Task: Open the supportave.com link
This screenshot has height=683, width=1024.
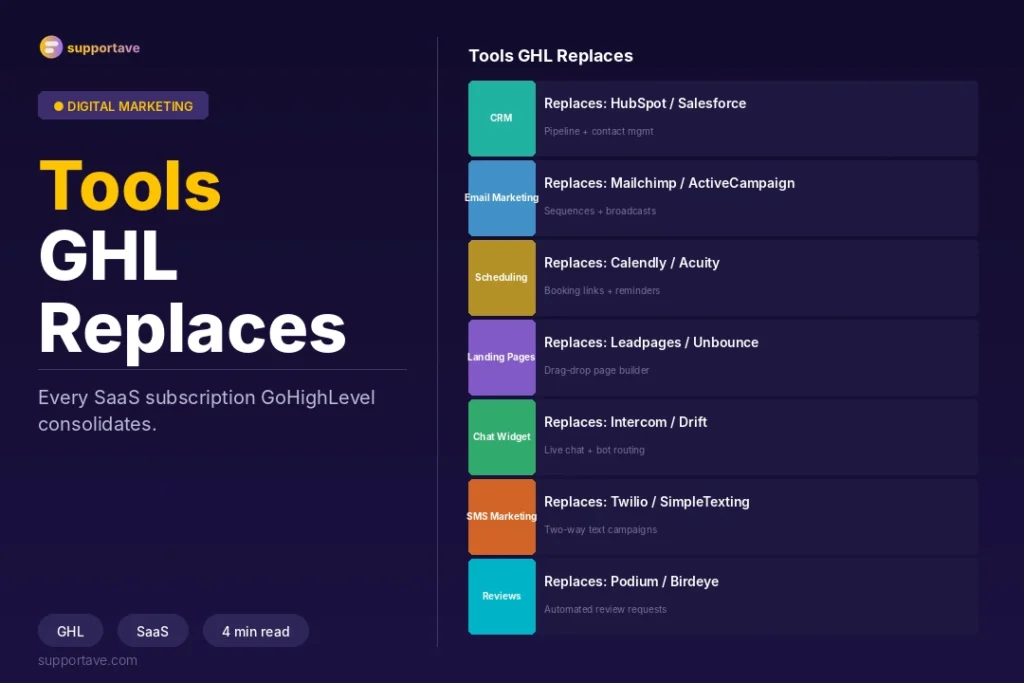Action: (x=88, y=660)
